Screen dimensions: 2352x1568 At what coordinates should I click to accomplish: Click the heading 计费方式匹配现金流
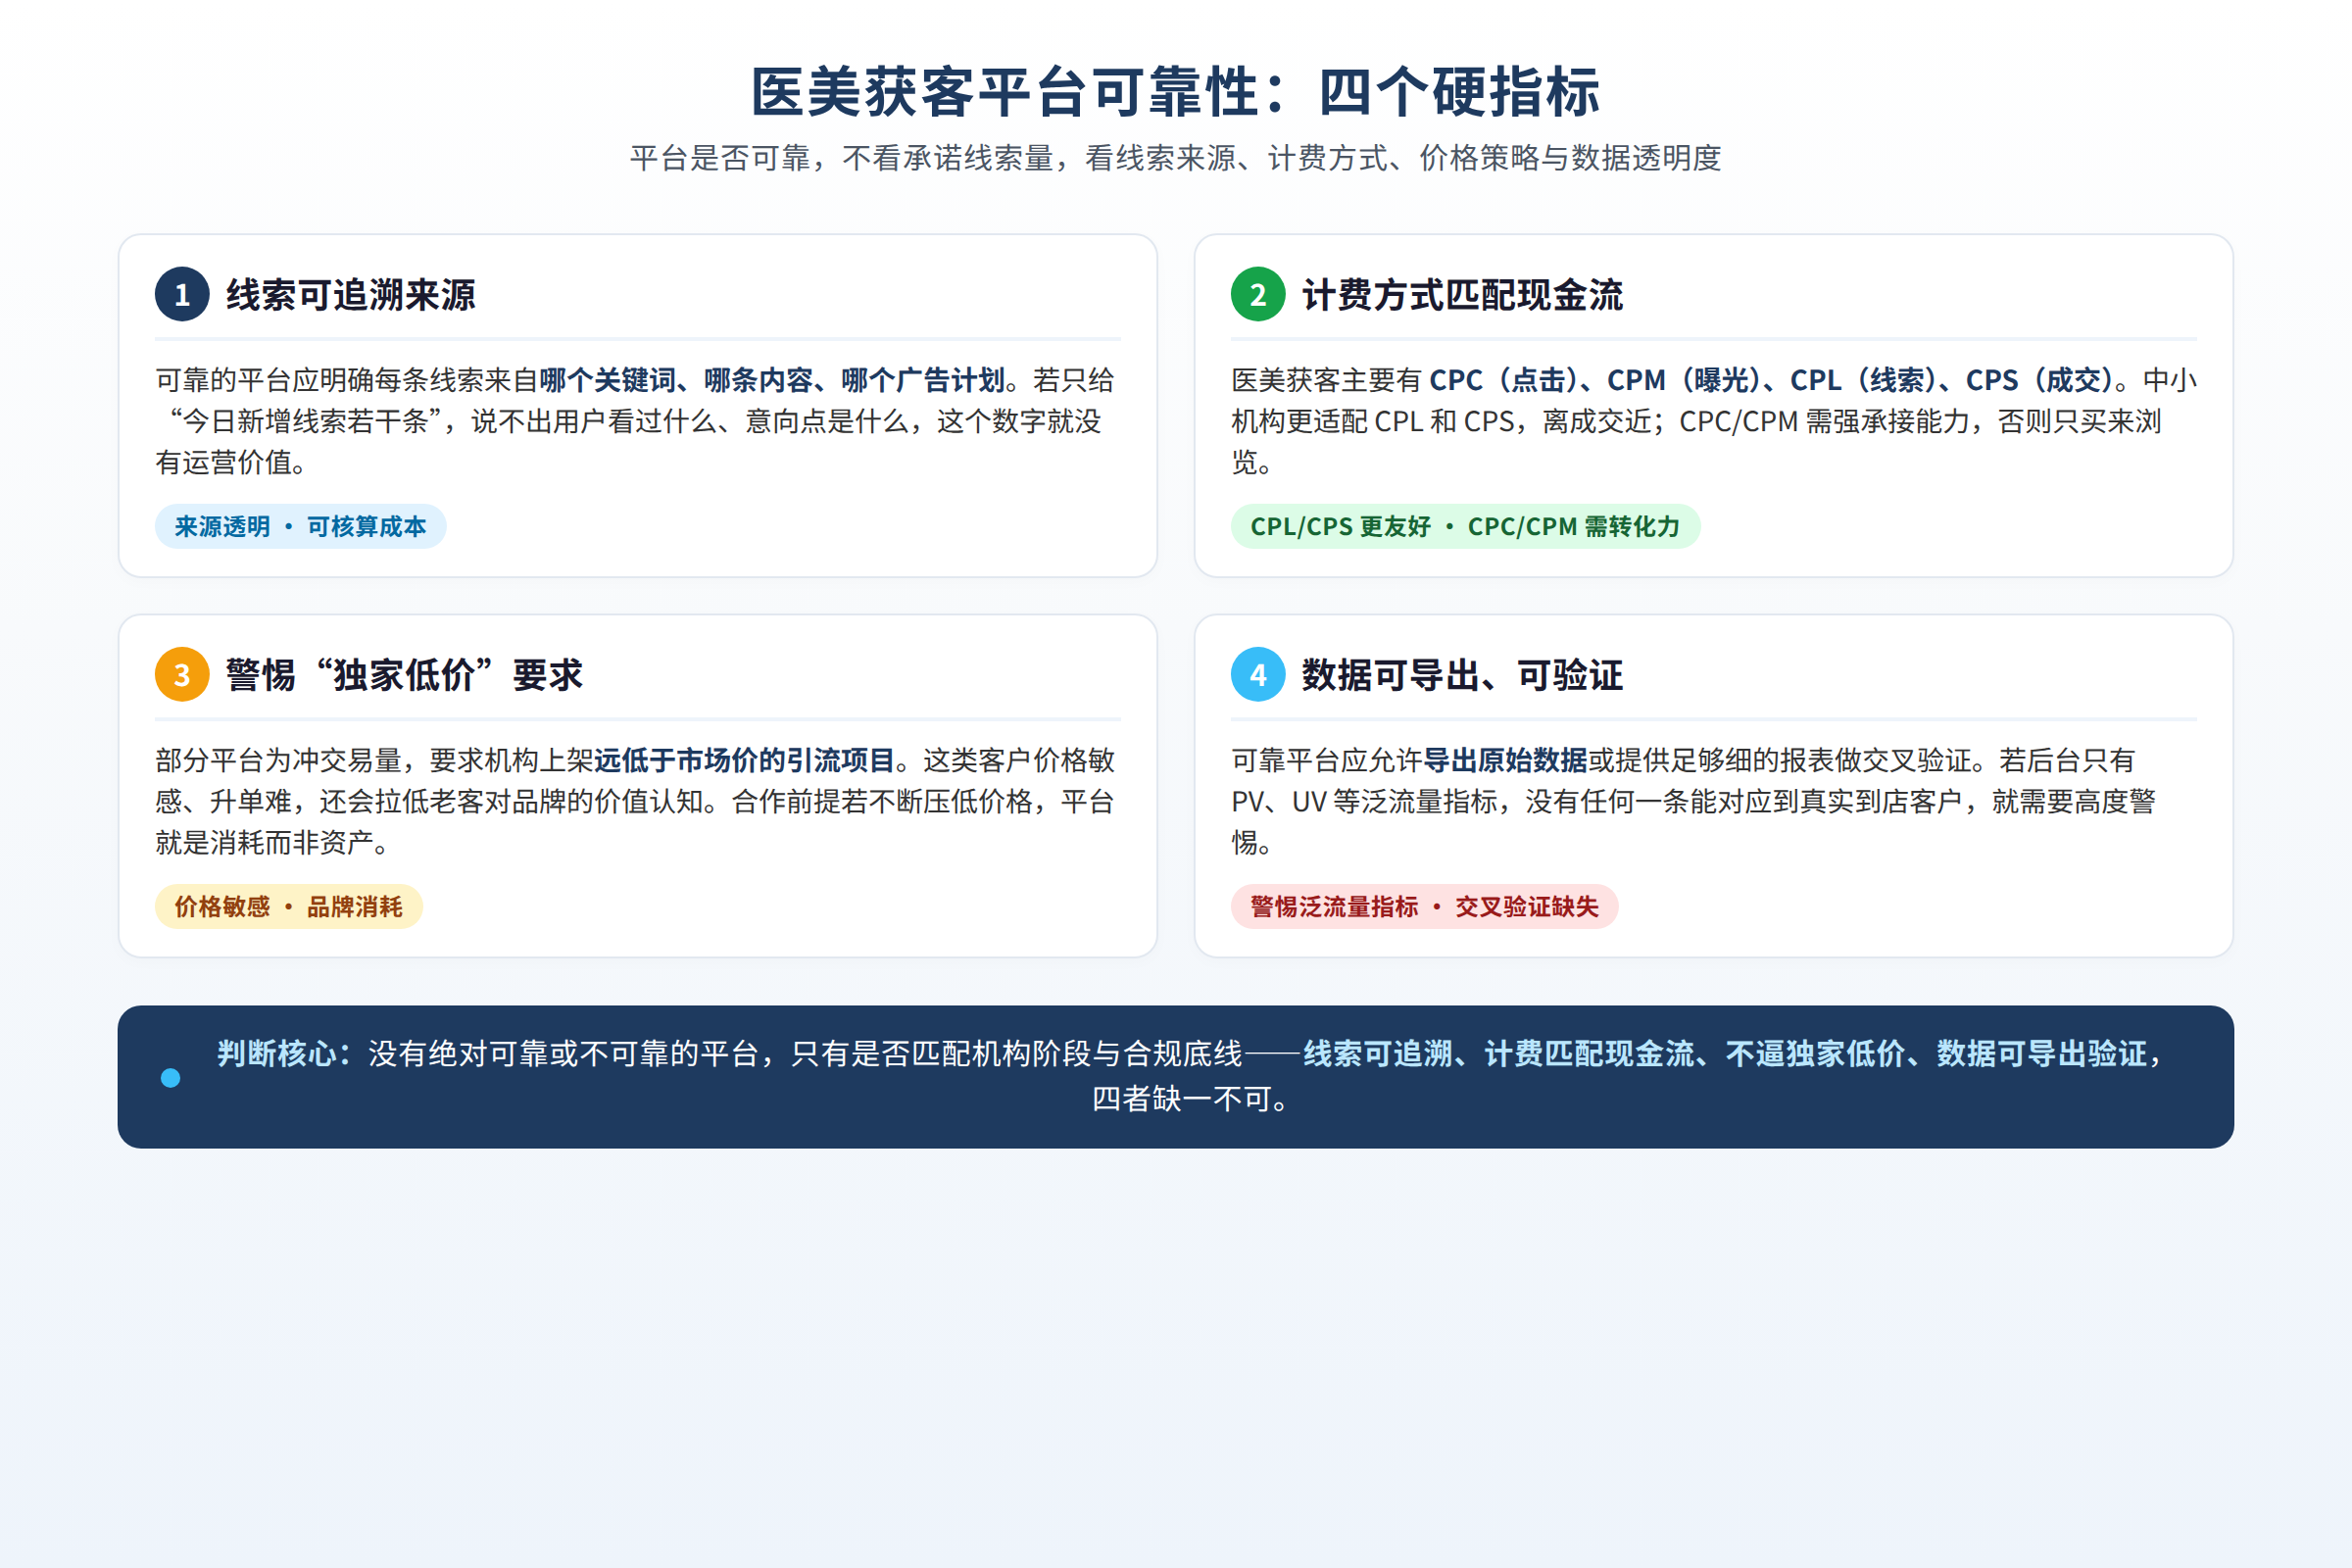[x=1462, y=295]
